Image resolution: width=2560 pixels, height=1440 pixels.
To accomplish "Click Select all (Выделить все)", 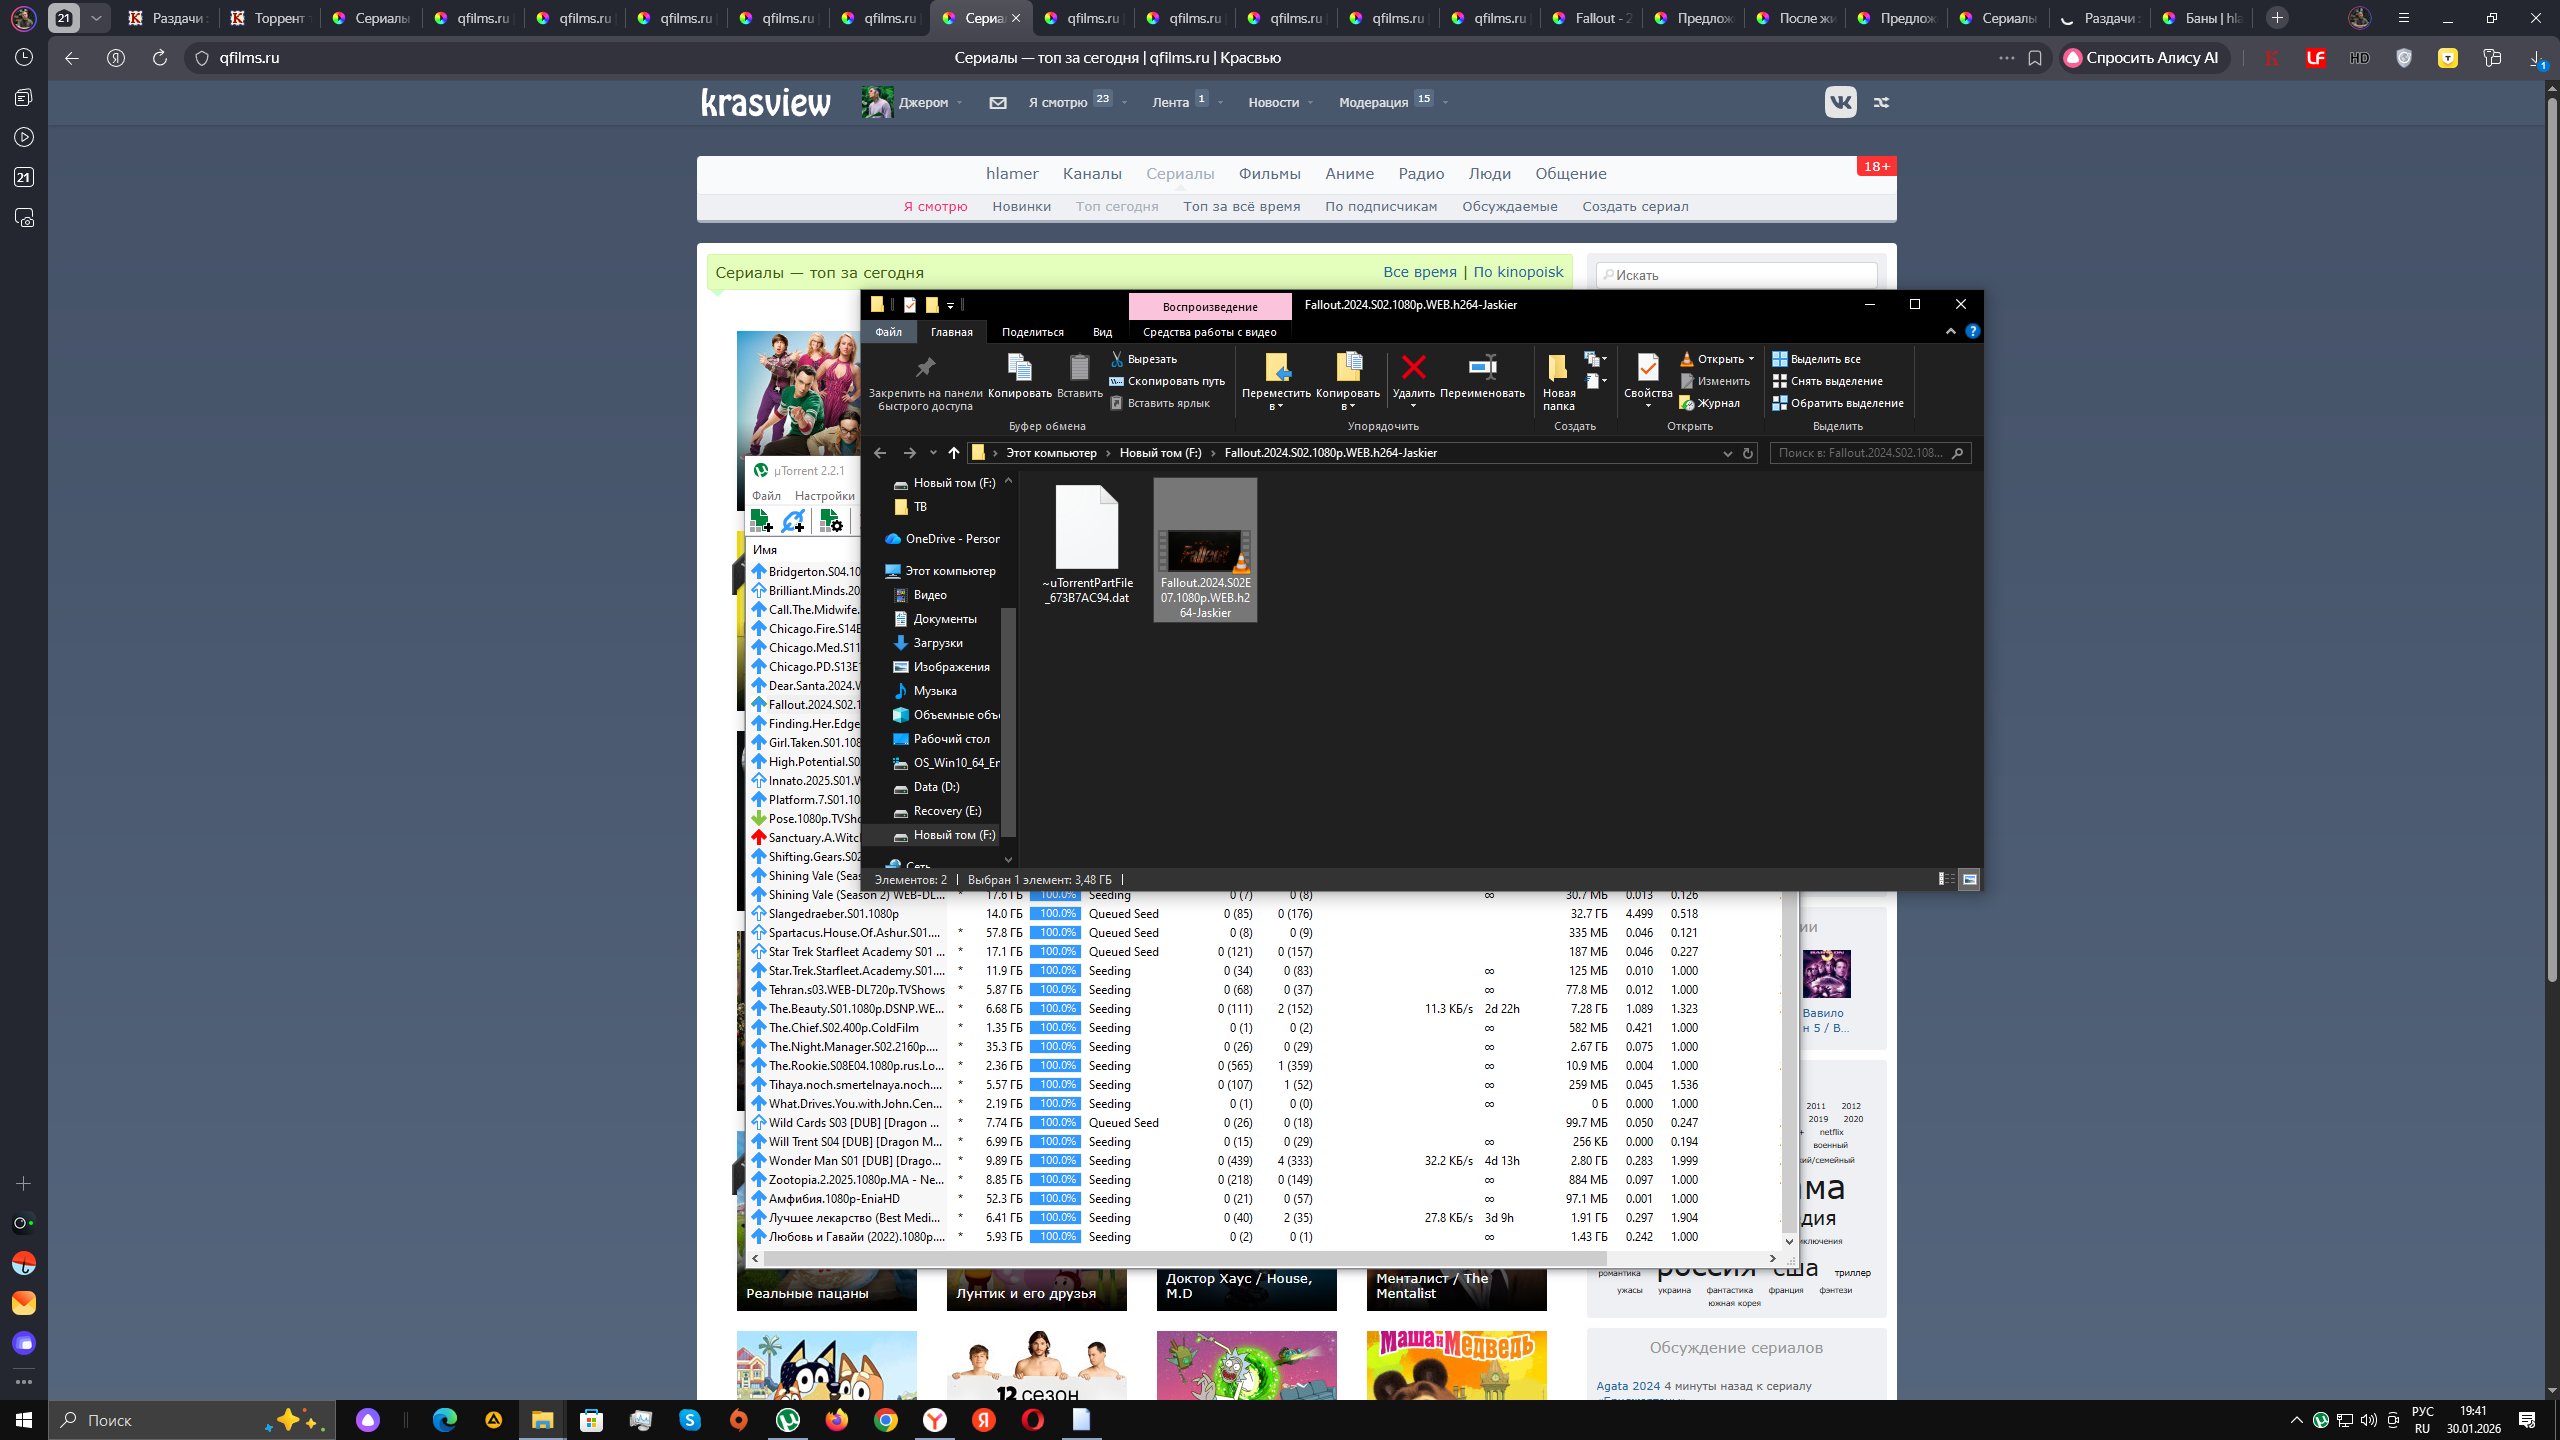I will (1816, 359).
